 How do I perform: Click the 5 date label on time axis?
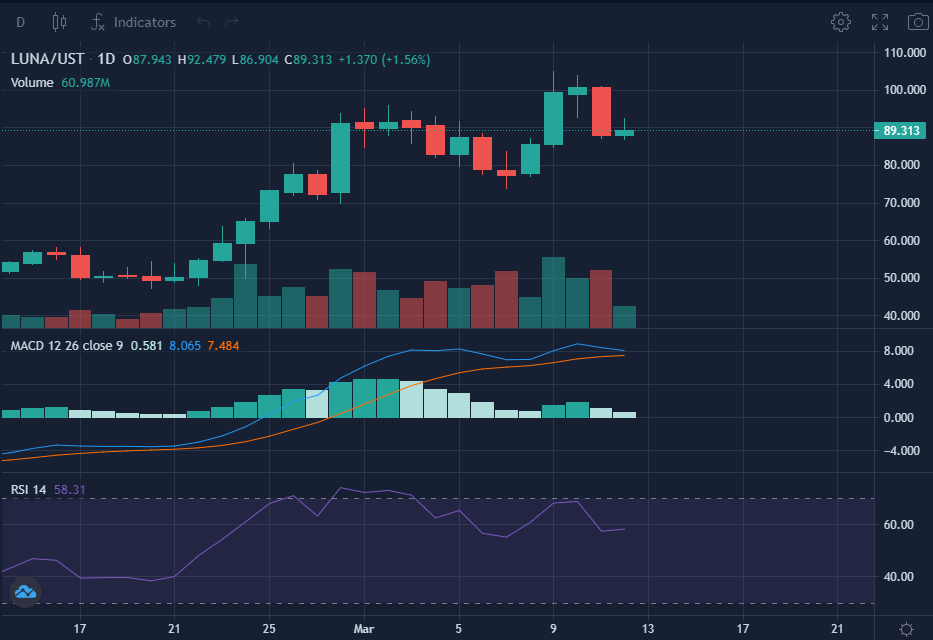(458, 629)
